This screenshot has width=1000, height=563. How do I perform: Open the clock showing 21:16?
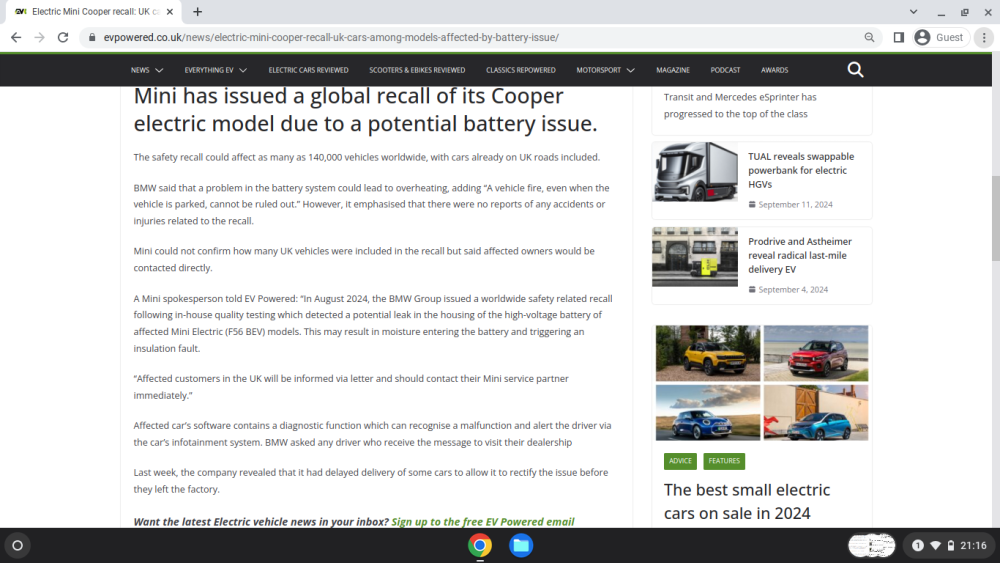(x=973, y=545)
